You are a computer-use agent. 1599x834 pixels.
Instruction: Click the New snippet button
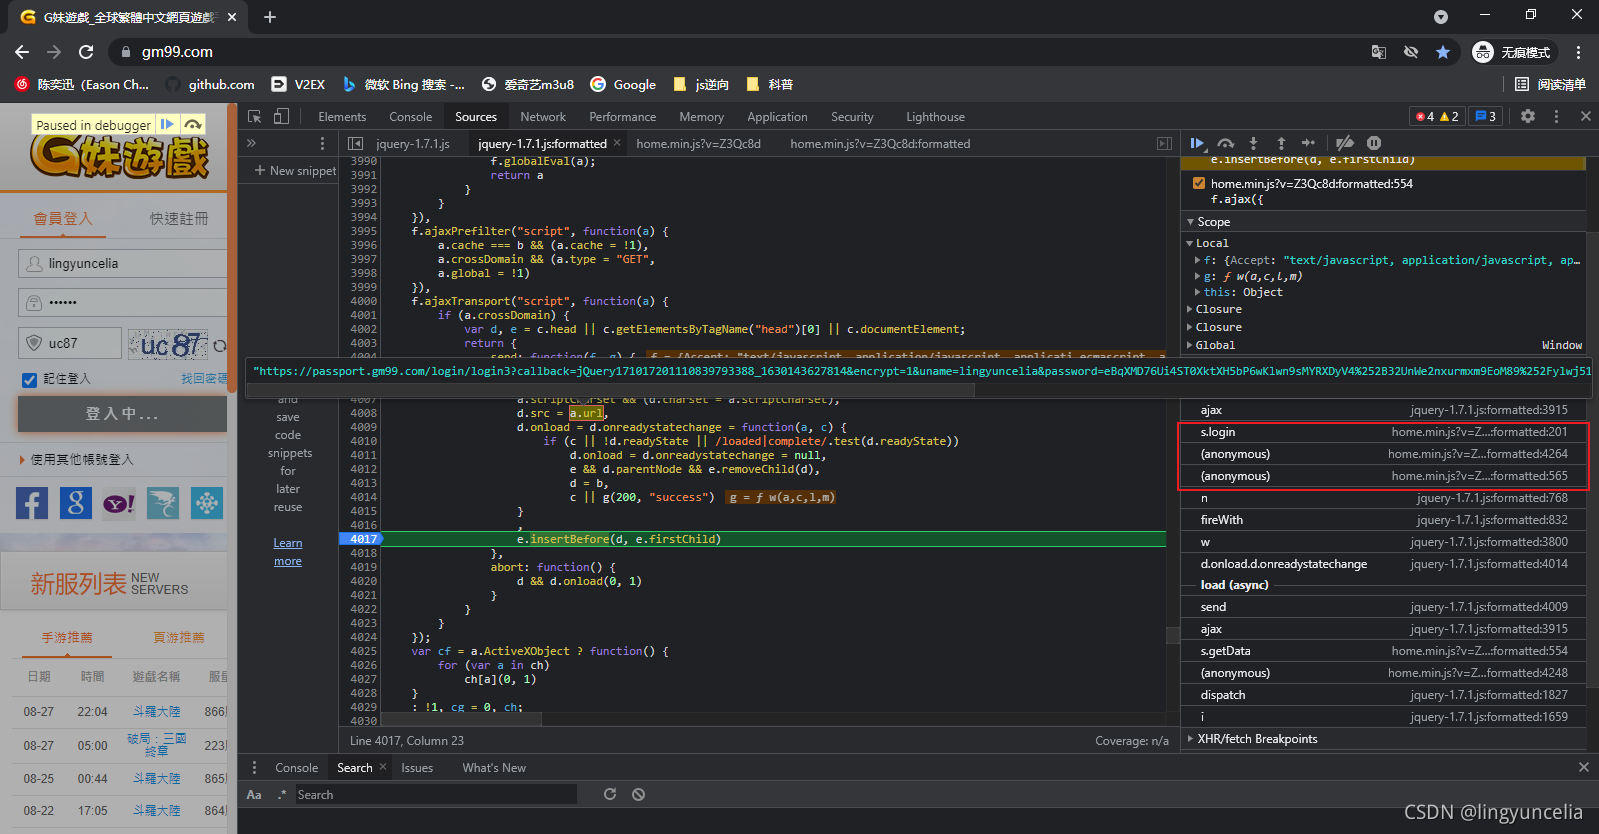click(x=295, y=171)
